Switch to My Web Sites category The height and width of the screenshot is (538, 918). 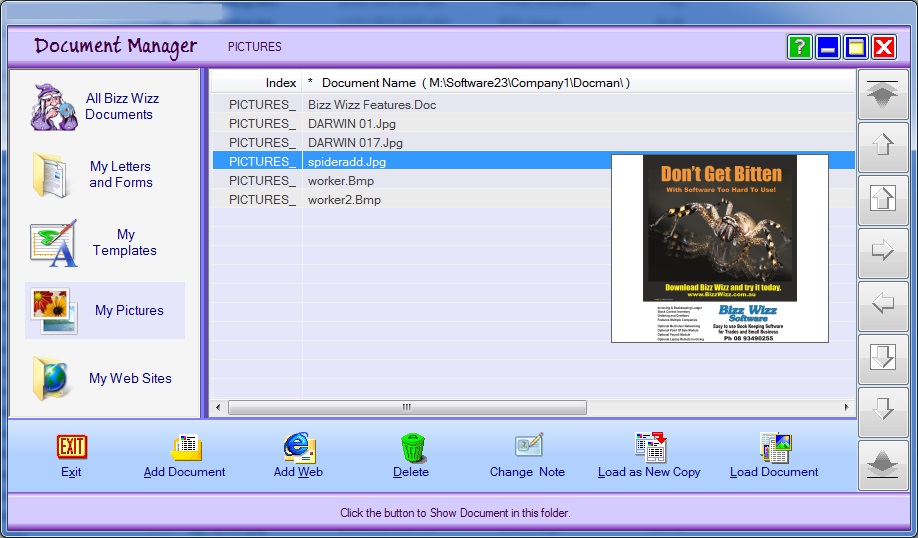click(x=130, y=378)
